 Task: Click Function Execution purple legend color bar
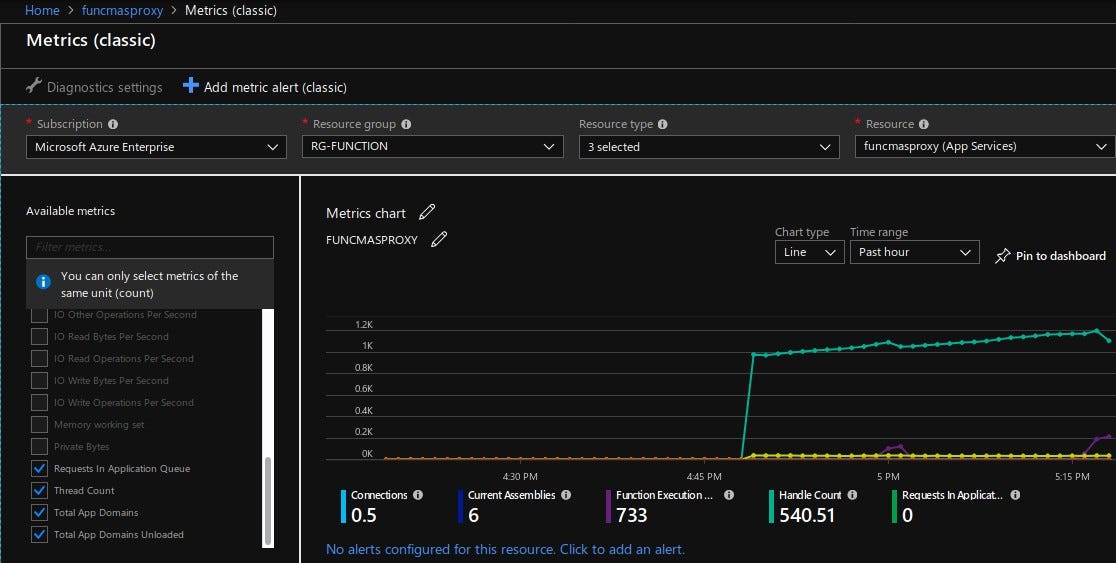(609, 506)
